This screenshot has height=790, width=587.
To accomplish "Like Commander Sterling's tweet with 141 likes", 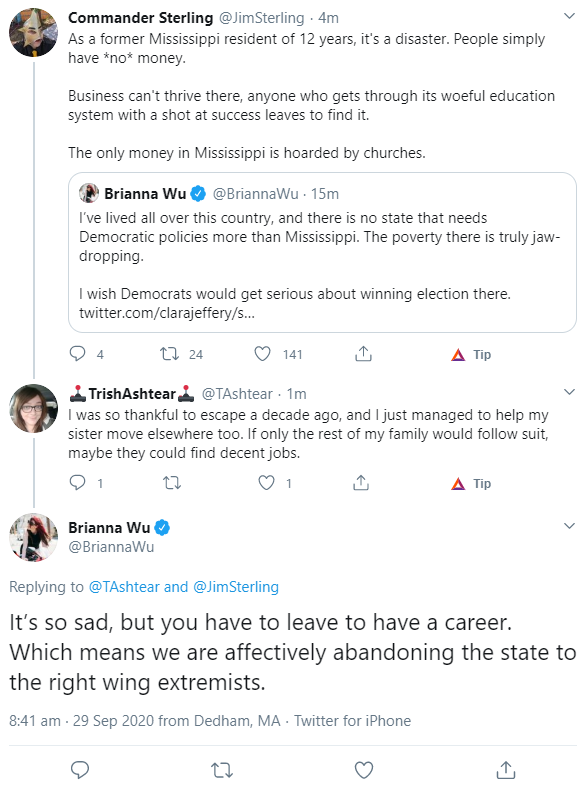I will coord(262,354).
